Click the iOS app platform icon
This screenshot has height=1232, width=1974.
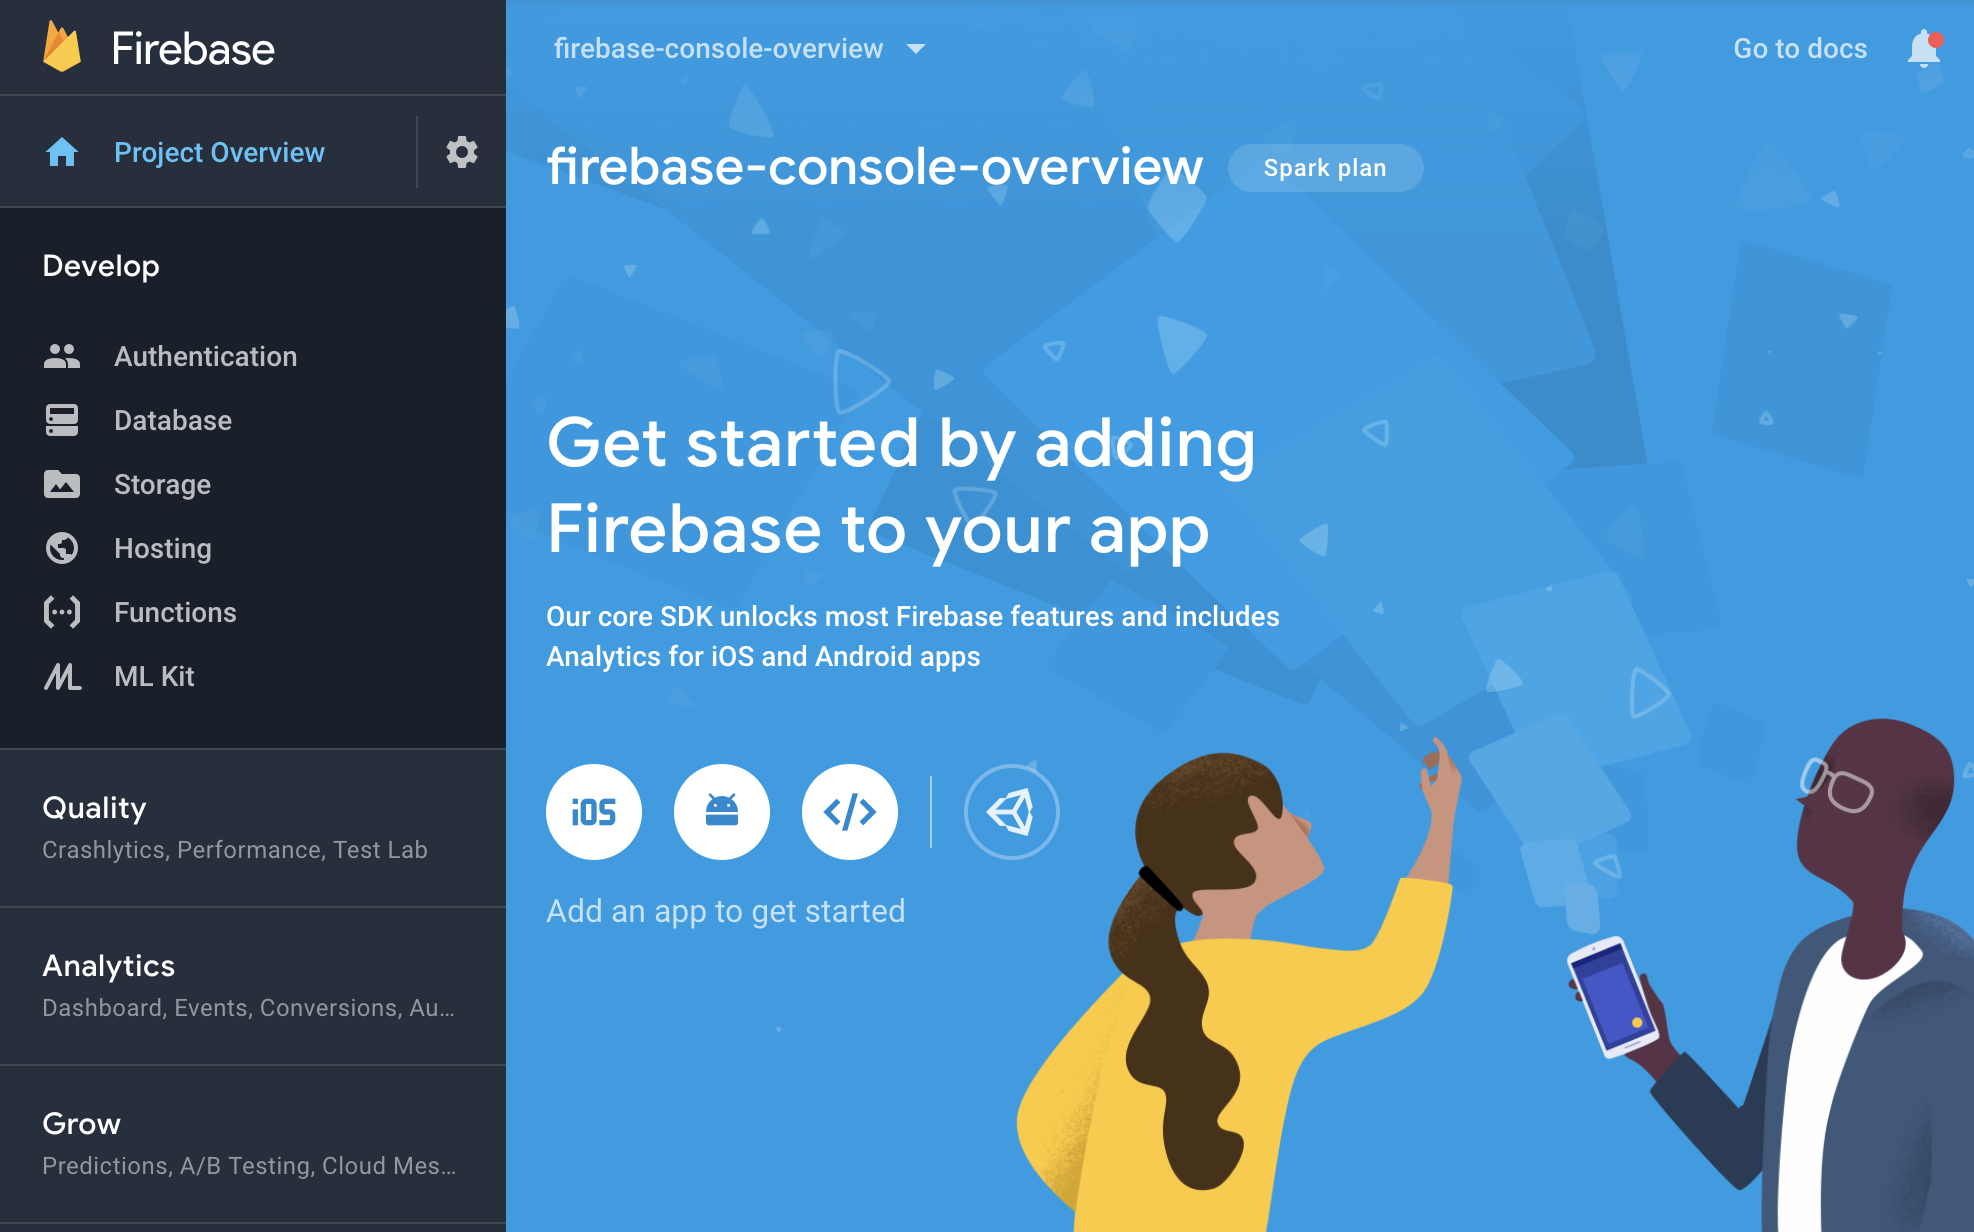click(x=592, y=810)
